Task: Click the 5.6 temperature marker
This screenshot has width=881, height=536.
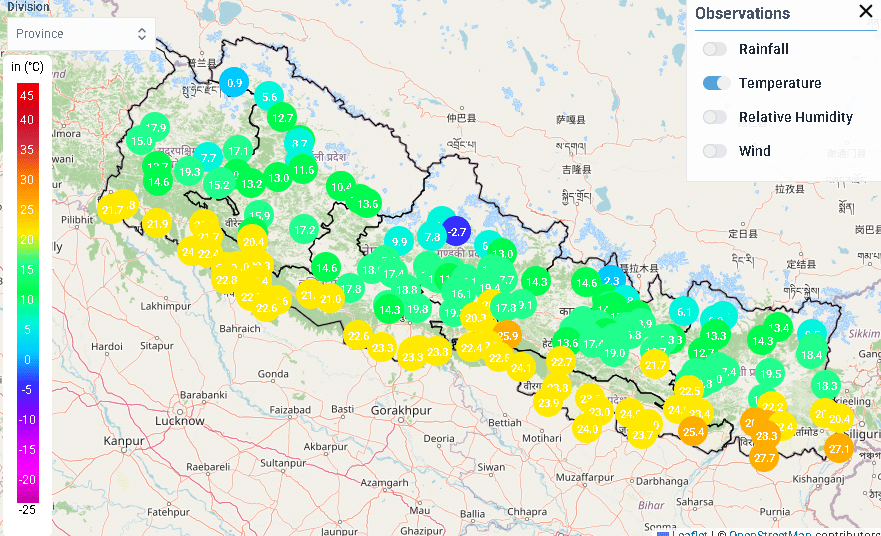Action: [x=269, y=97]
